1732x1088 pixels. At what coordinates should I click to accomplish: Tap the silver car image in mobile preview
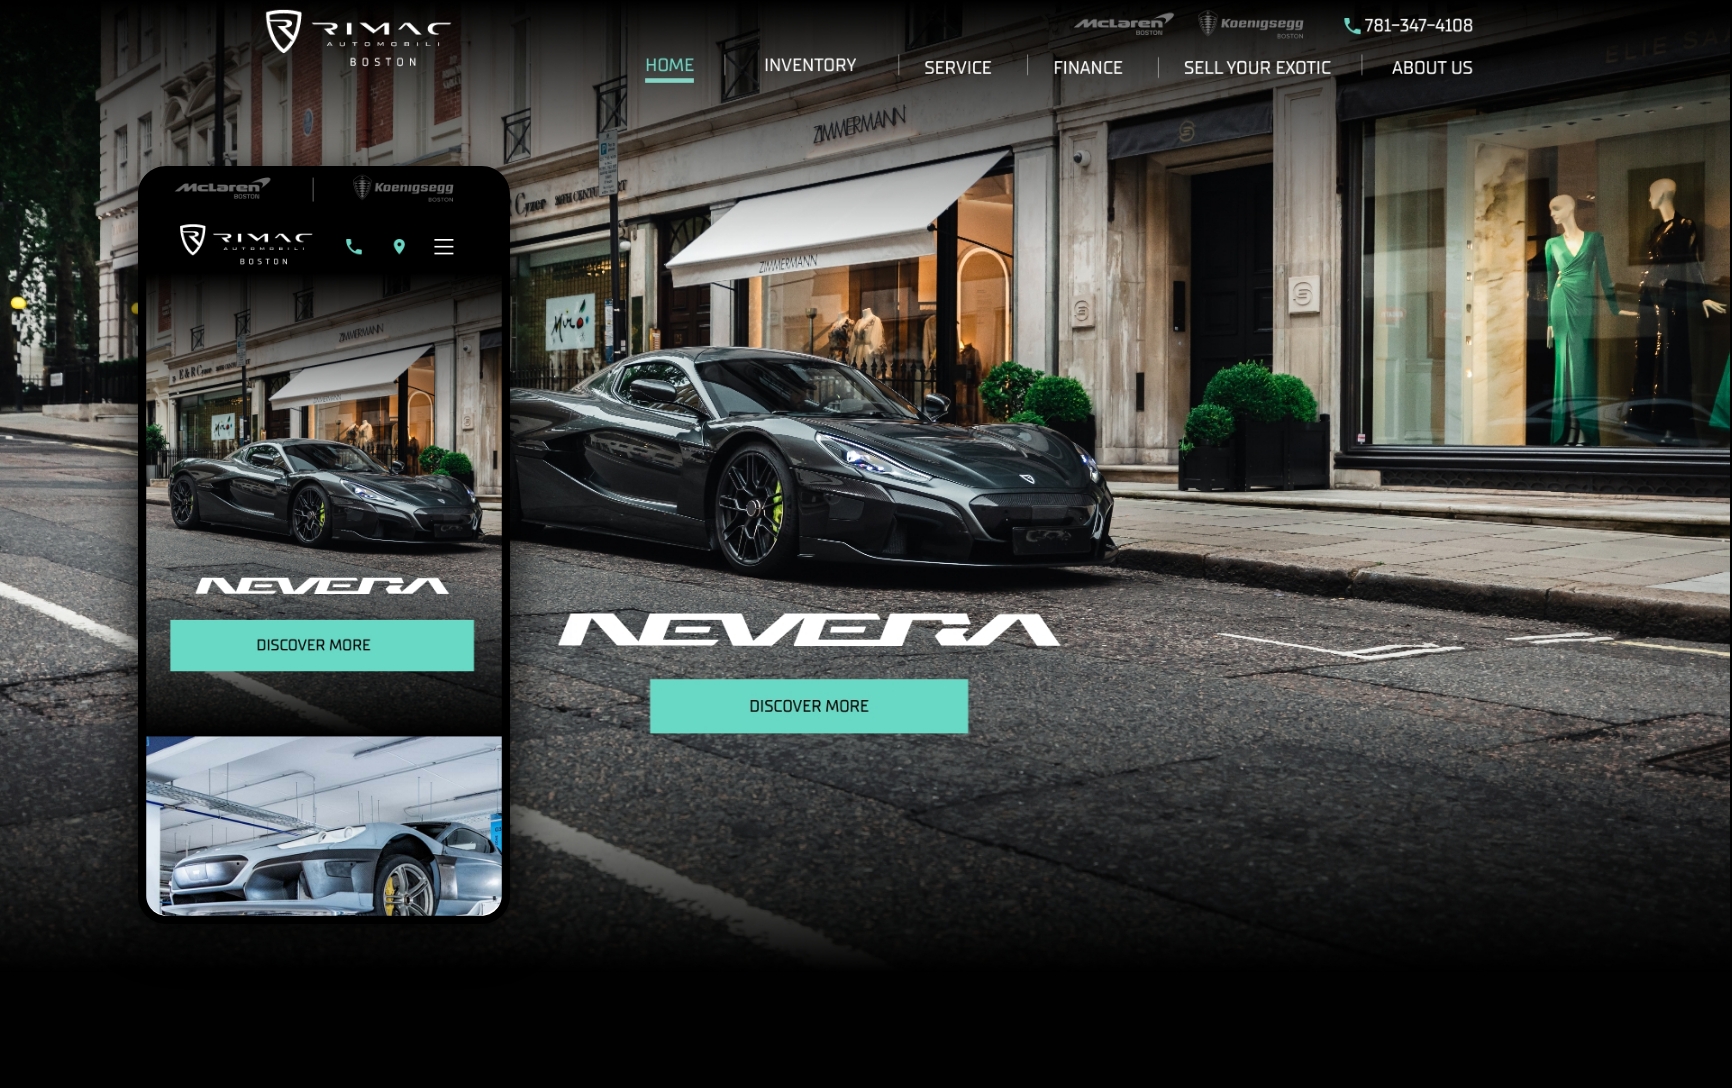[324, 826]
